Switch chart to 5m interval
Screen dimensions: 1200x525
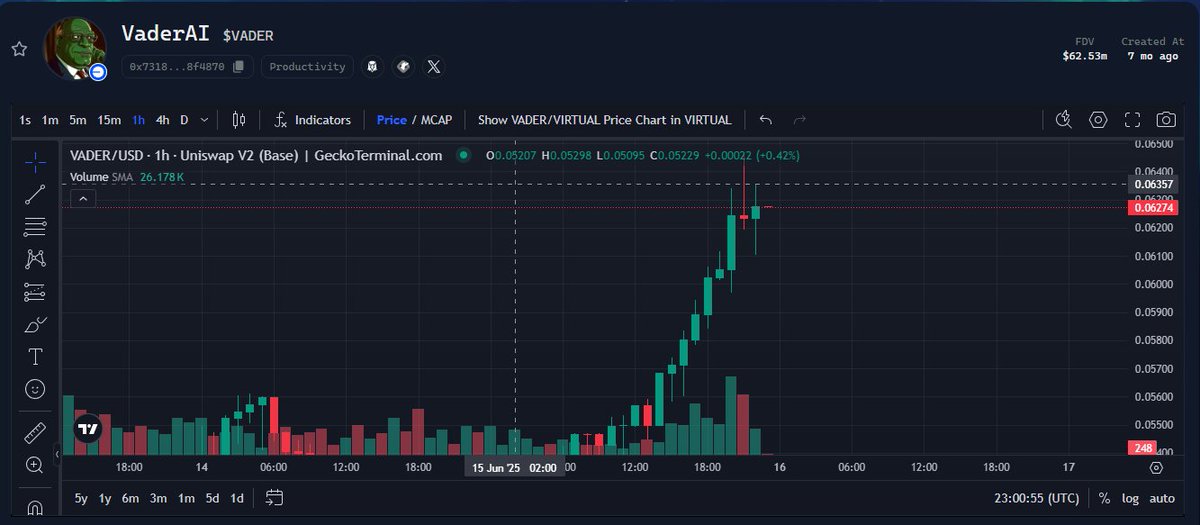77,120
